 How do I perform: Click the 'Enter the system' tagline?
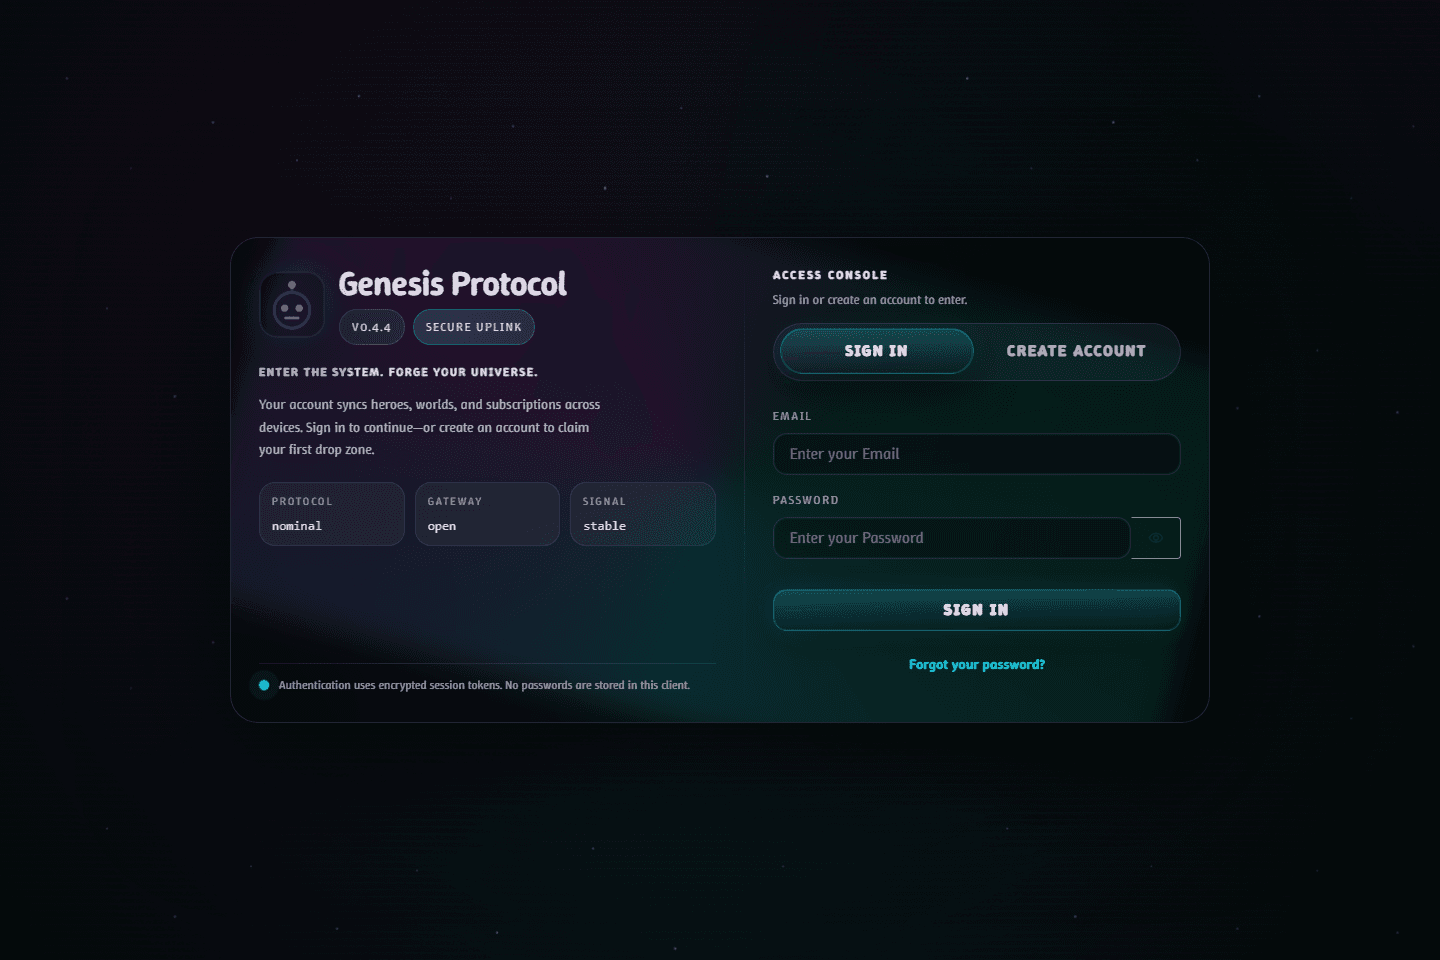[398, 372]
